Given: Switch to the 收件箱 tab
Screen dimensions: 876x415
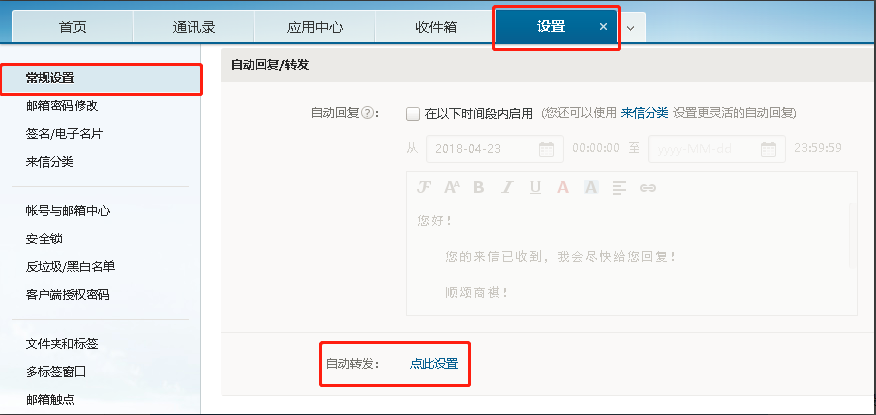Looking at the screenshot, I should click(436, 27).
